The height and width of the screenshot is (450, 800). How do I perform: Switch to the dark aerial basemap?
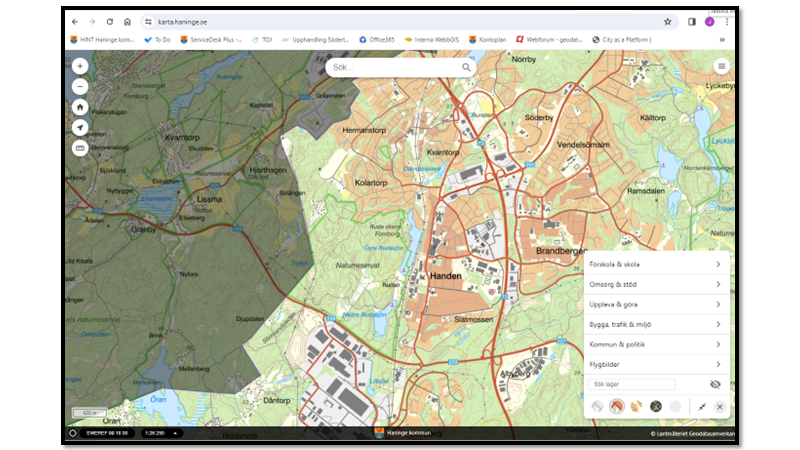point(656,407)
